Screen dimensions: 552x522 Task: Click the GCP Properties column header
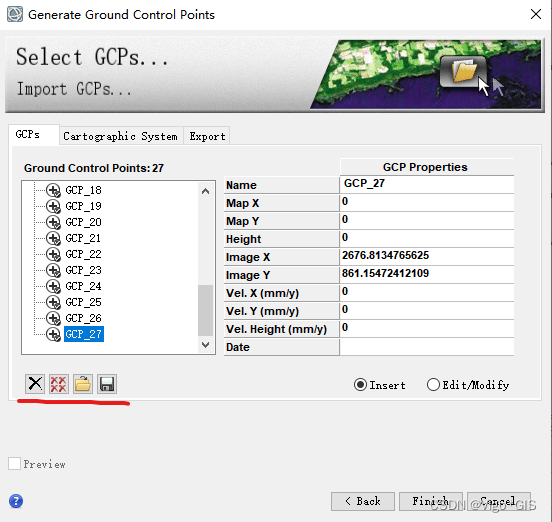click(427, 167)
